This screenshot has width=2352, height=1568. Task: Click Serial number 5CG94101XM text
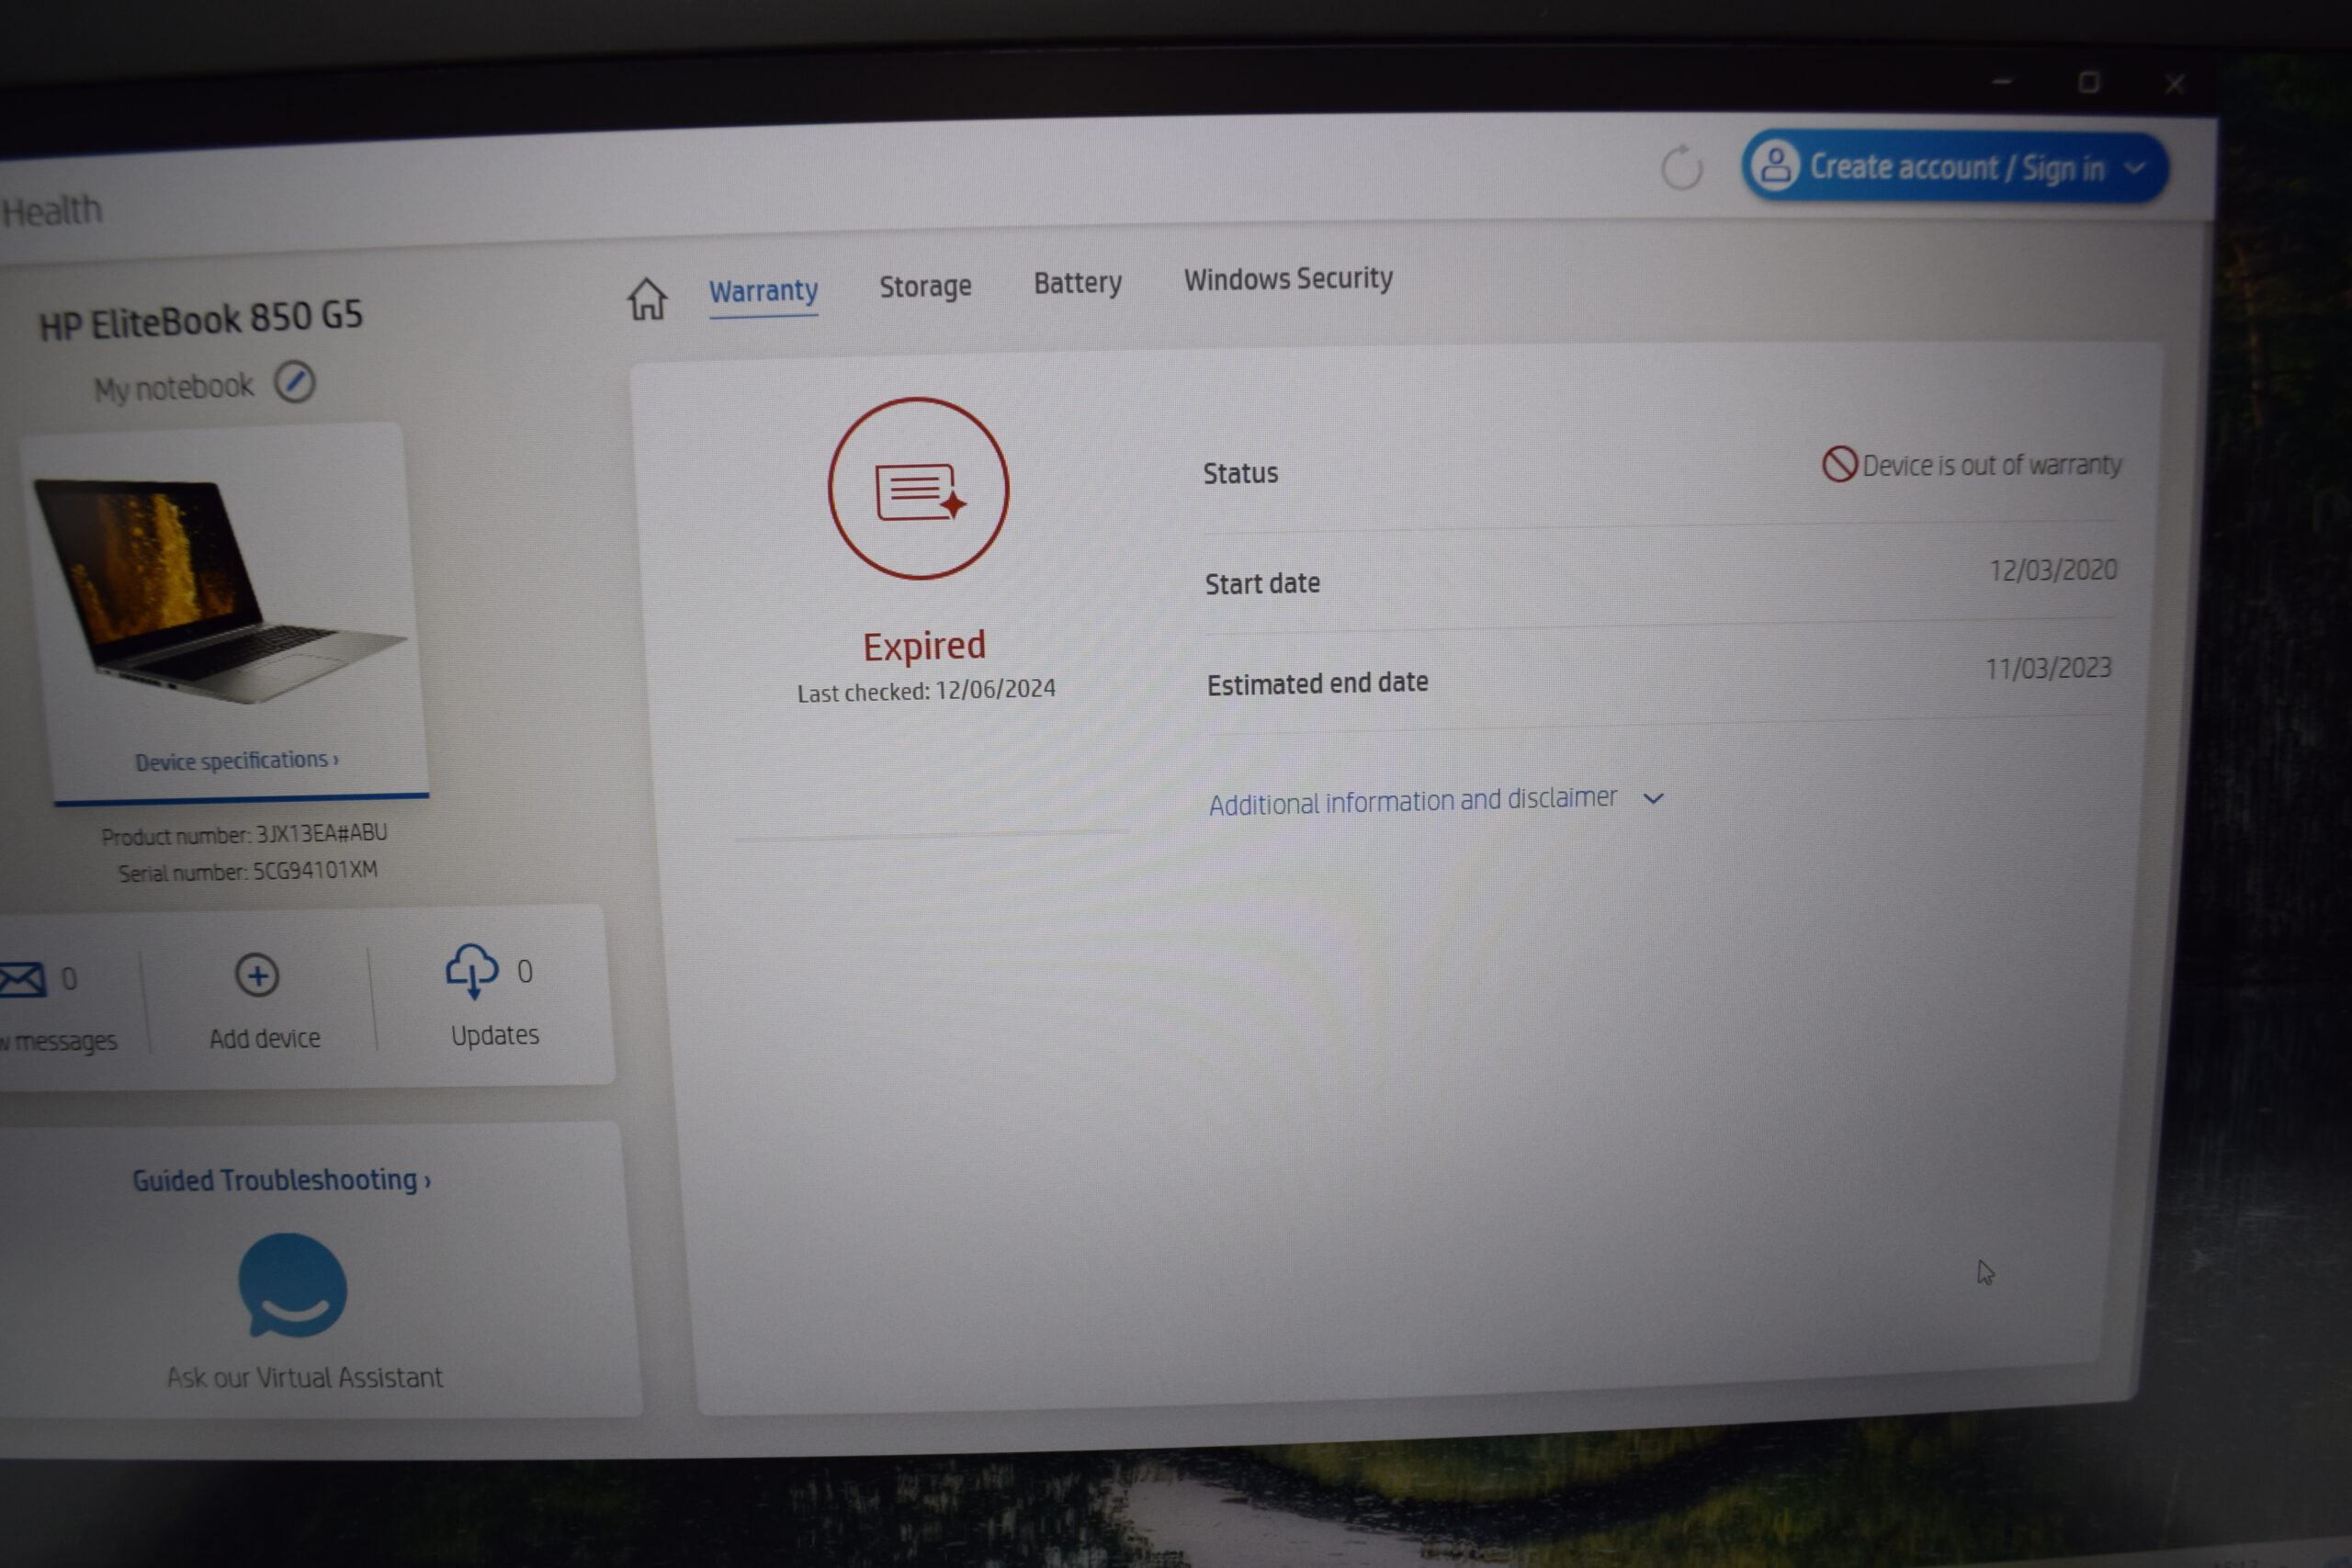pos(248,871)
